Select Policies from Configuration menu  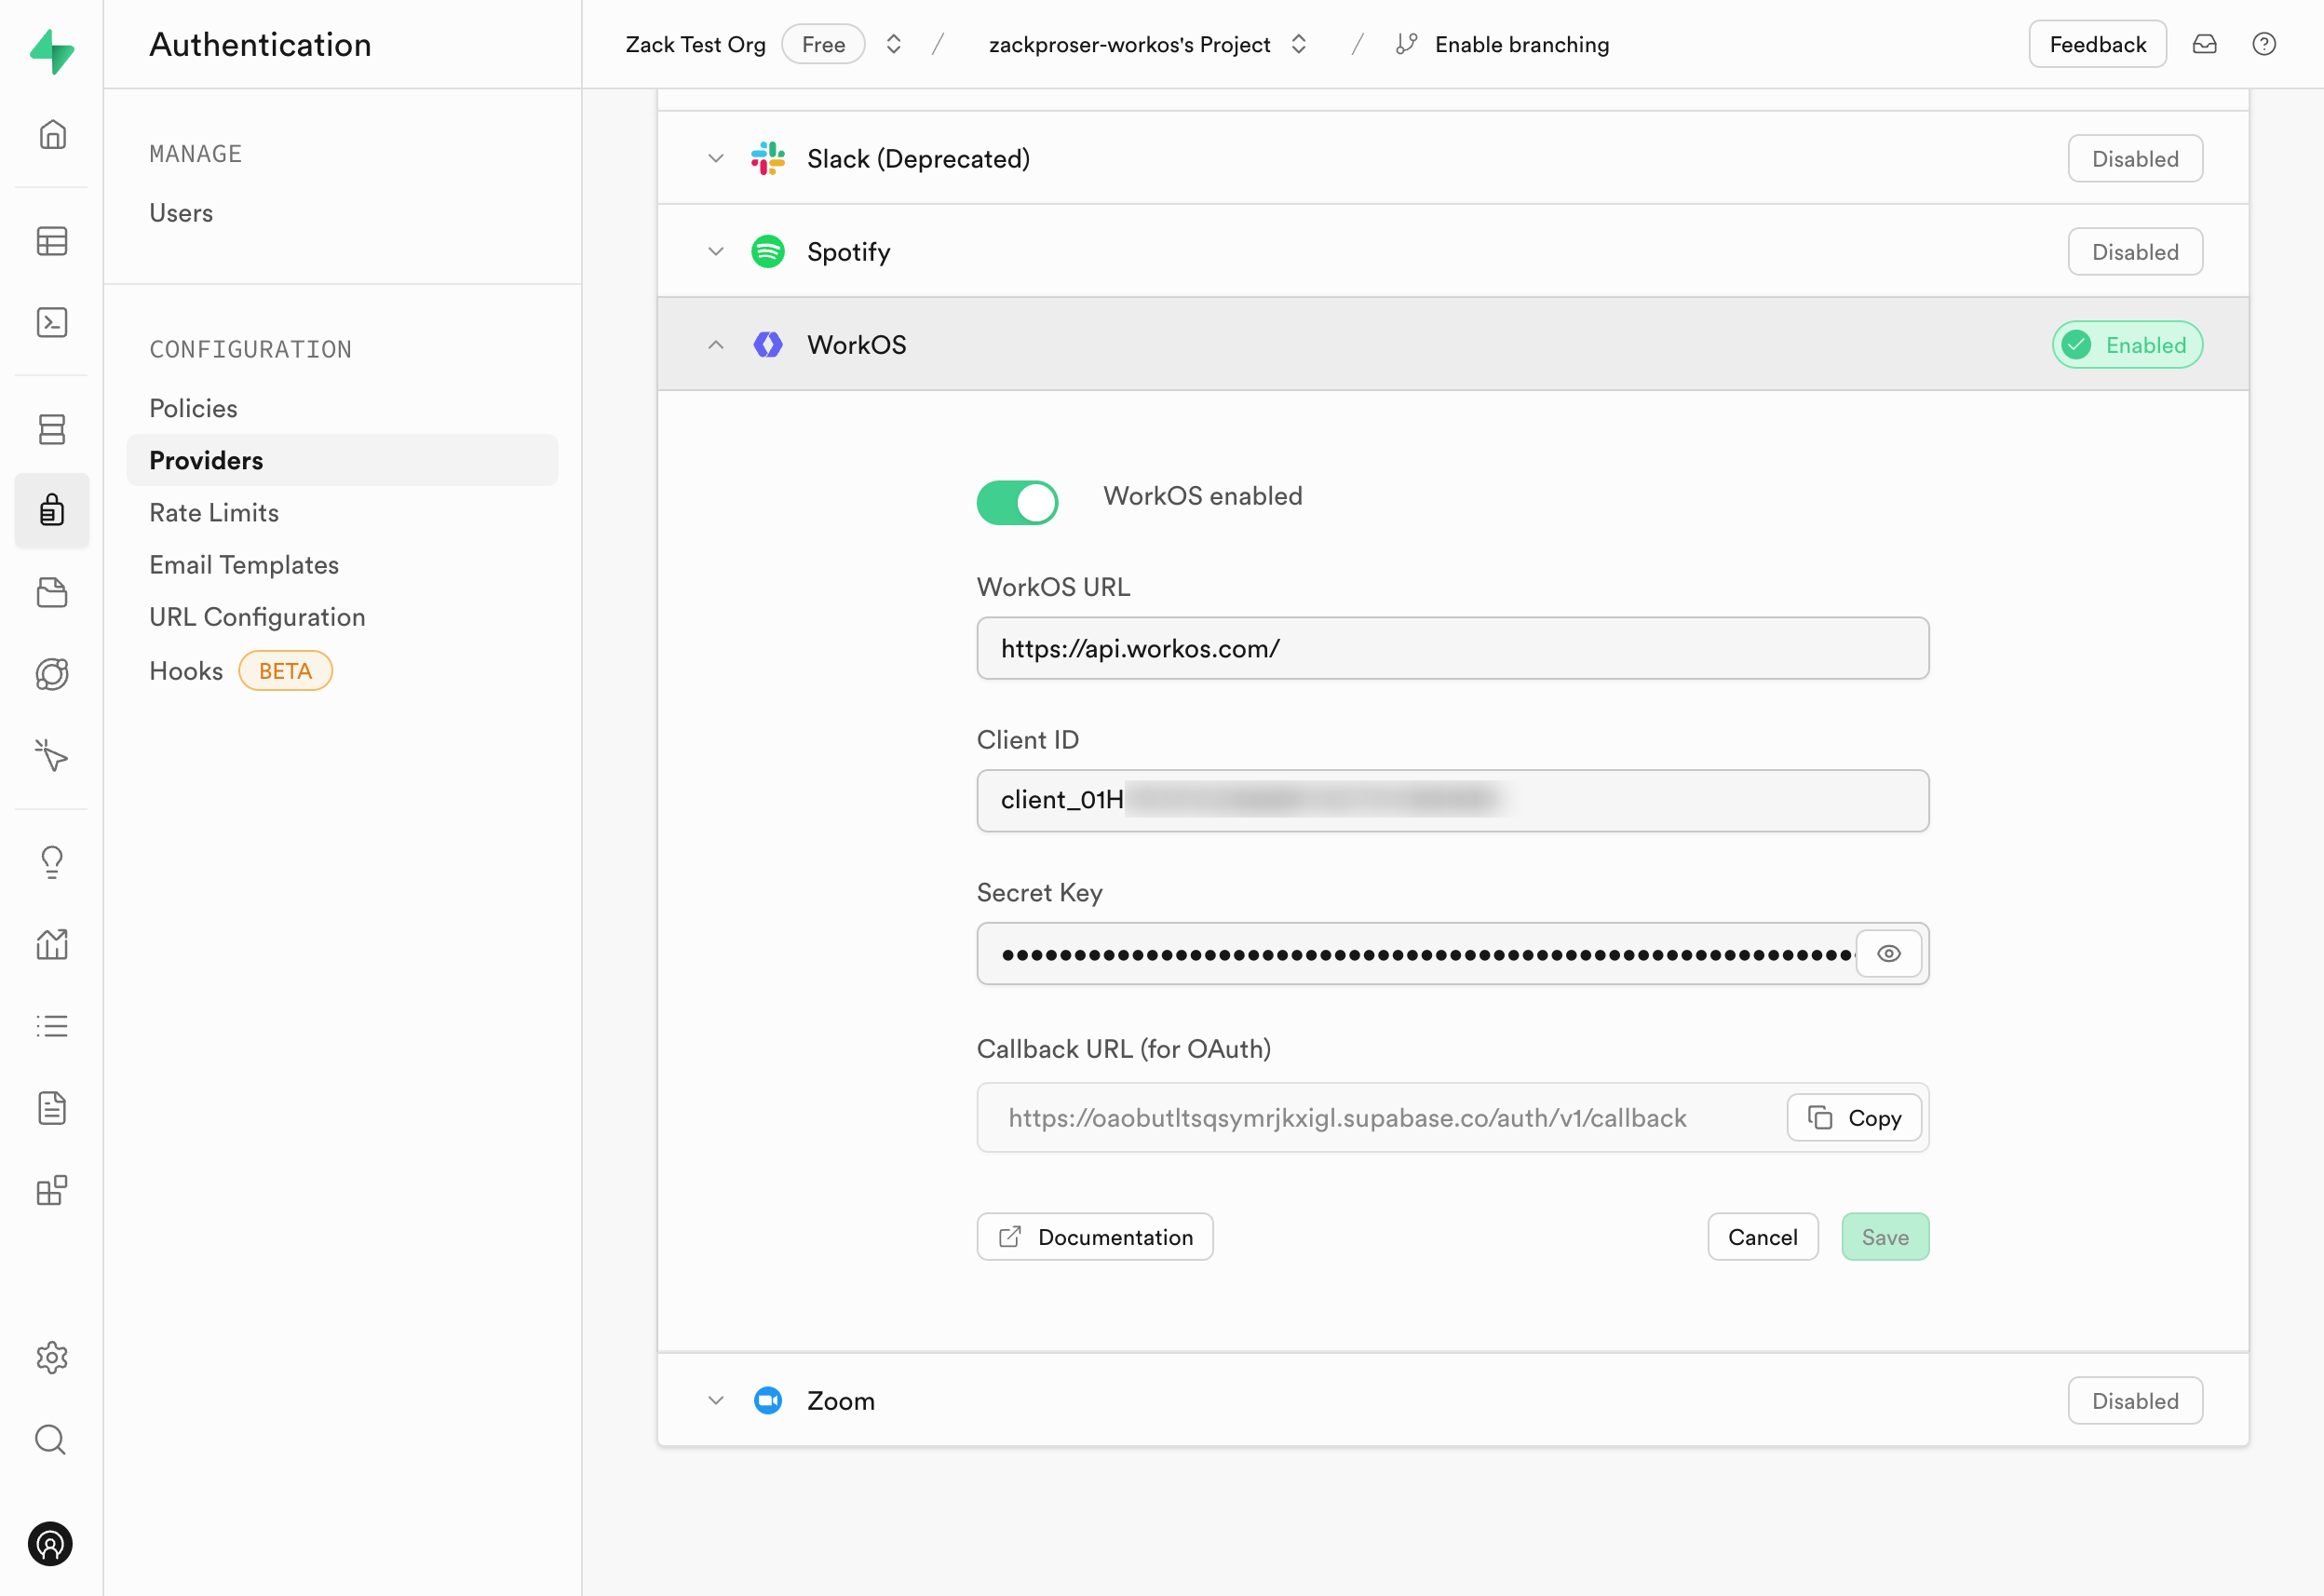click(x=193, y=408)
